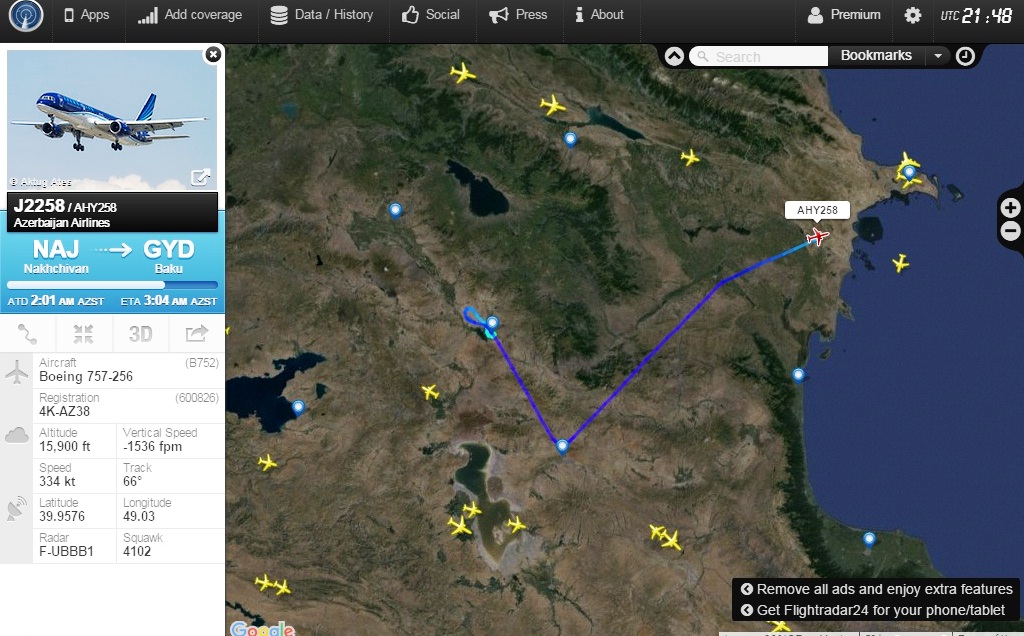Click the share flight icon
This screenshot has height=636, width=1024.
197,334
